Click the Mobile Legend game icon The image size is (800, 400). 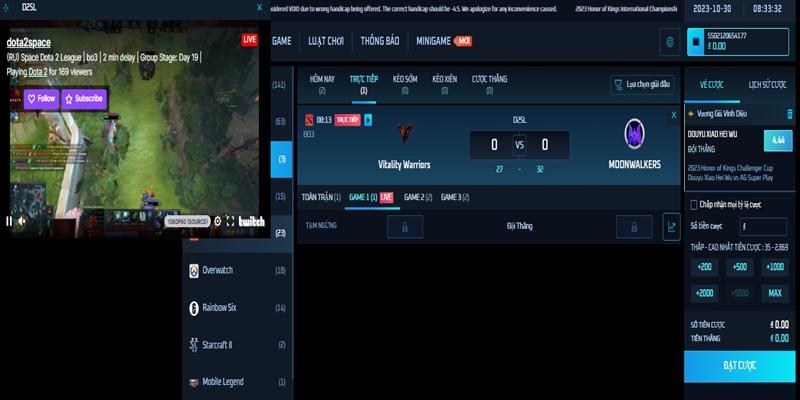[x=194, y=382]
